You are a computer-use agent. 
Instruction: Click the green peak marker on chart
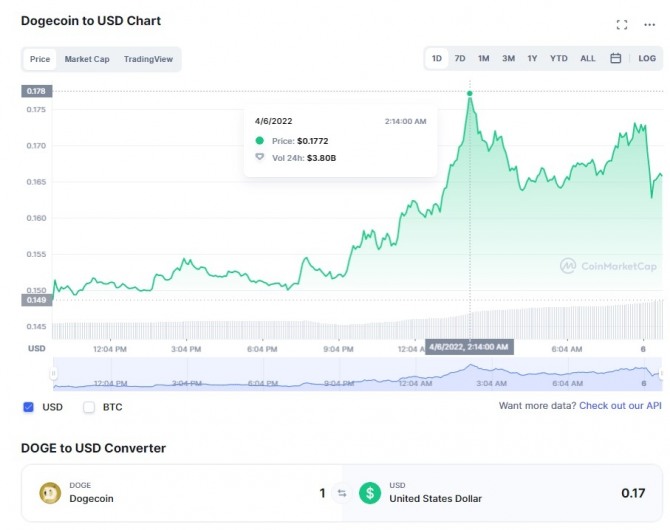(x=470, y=93)
